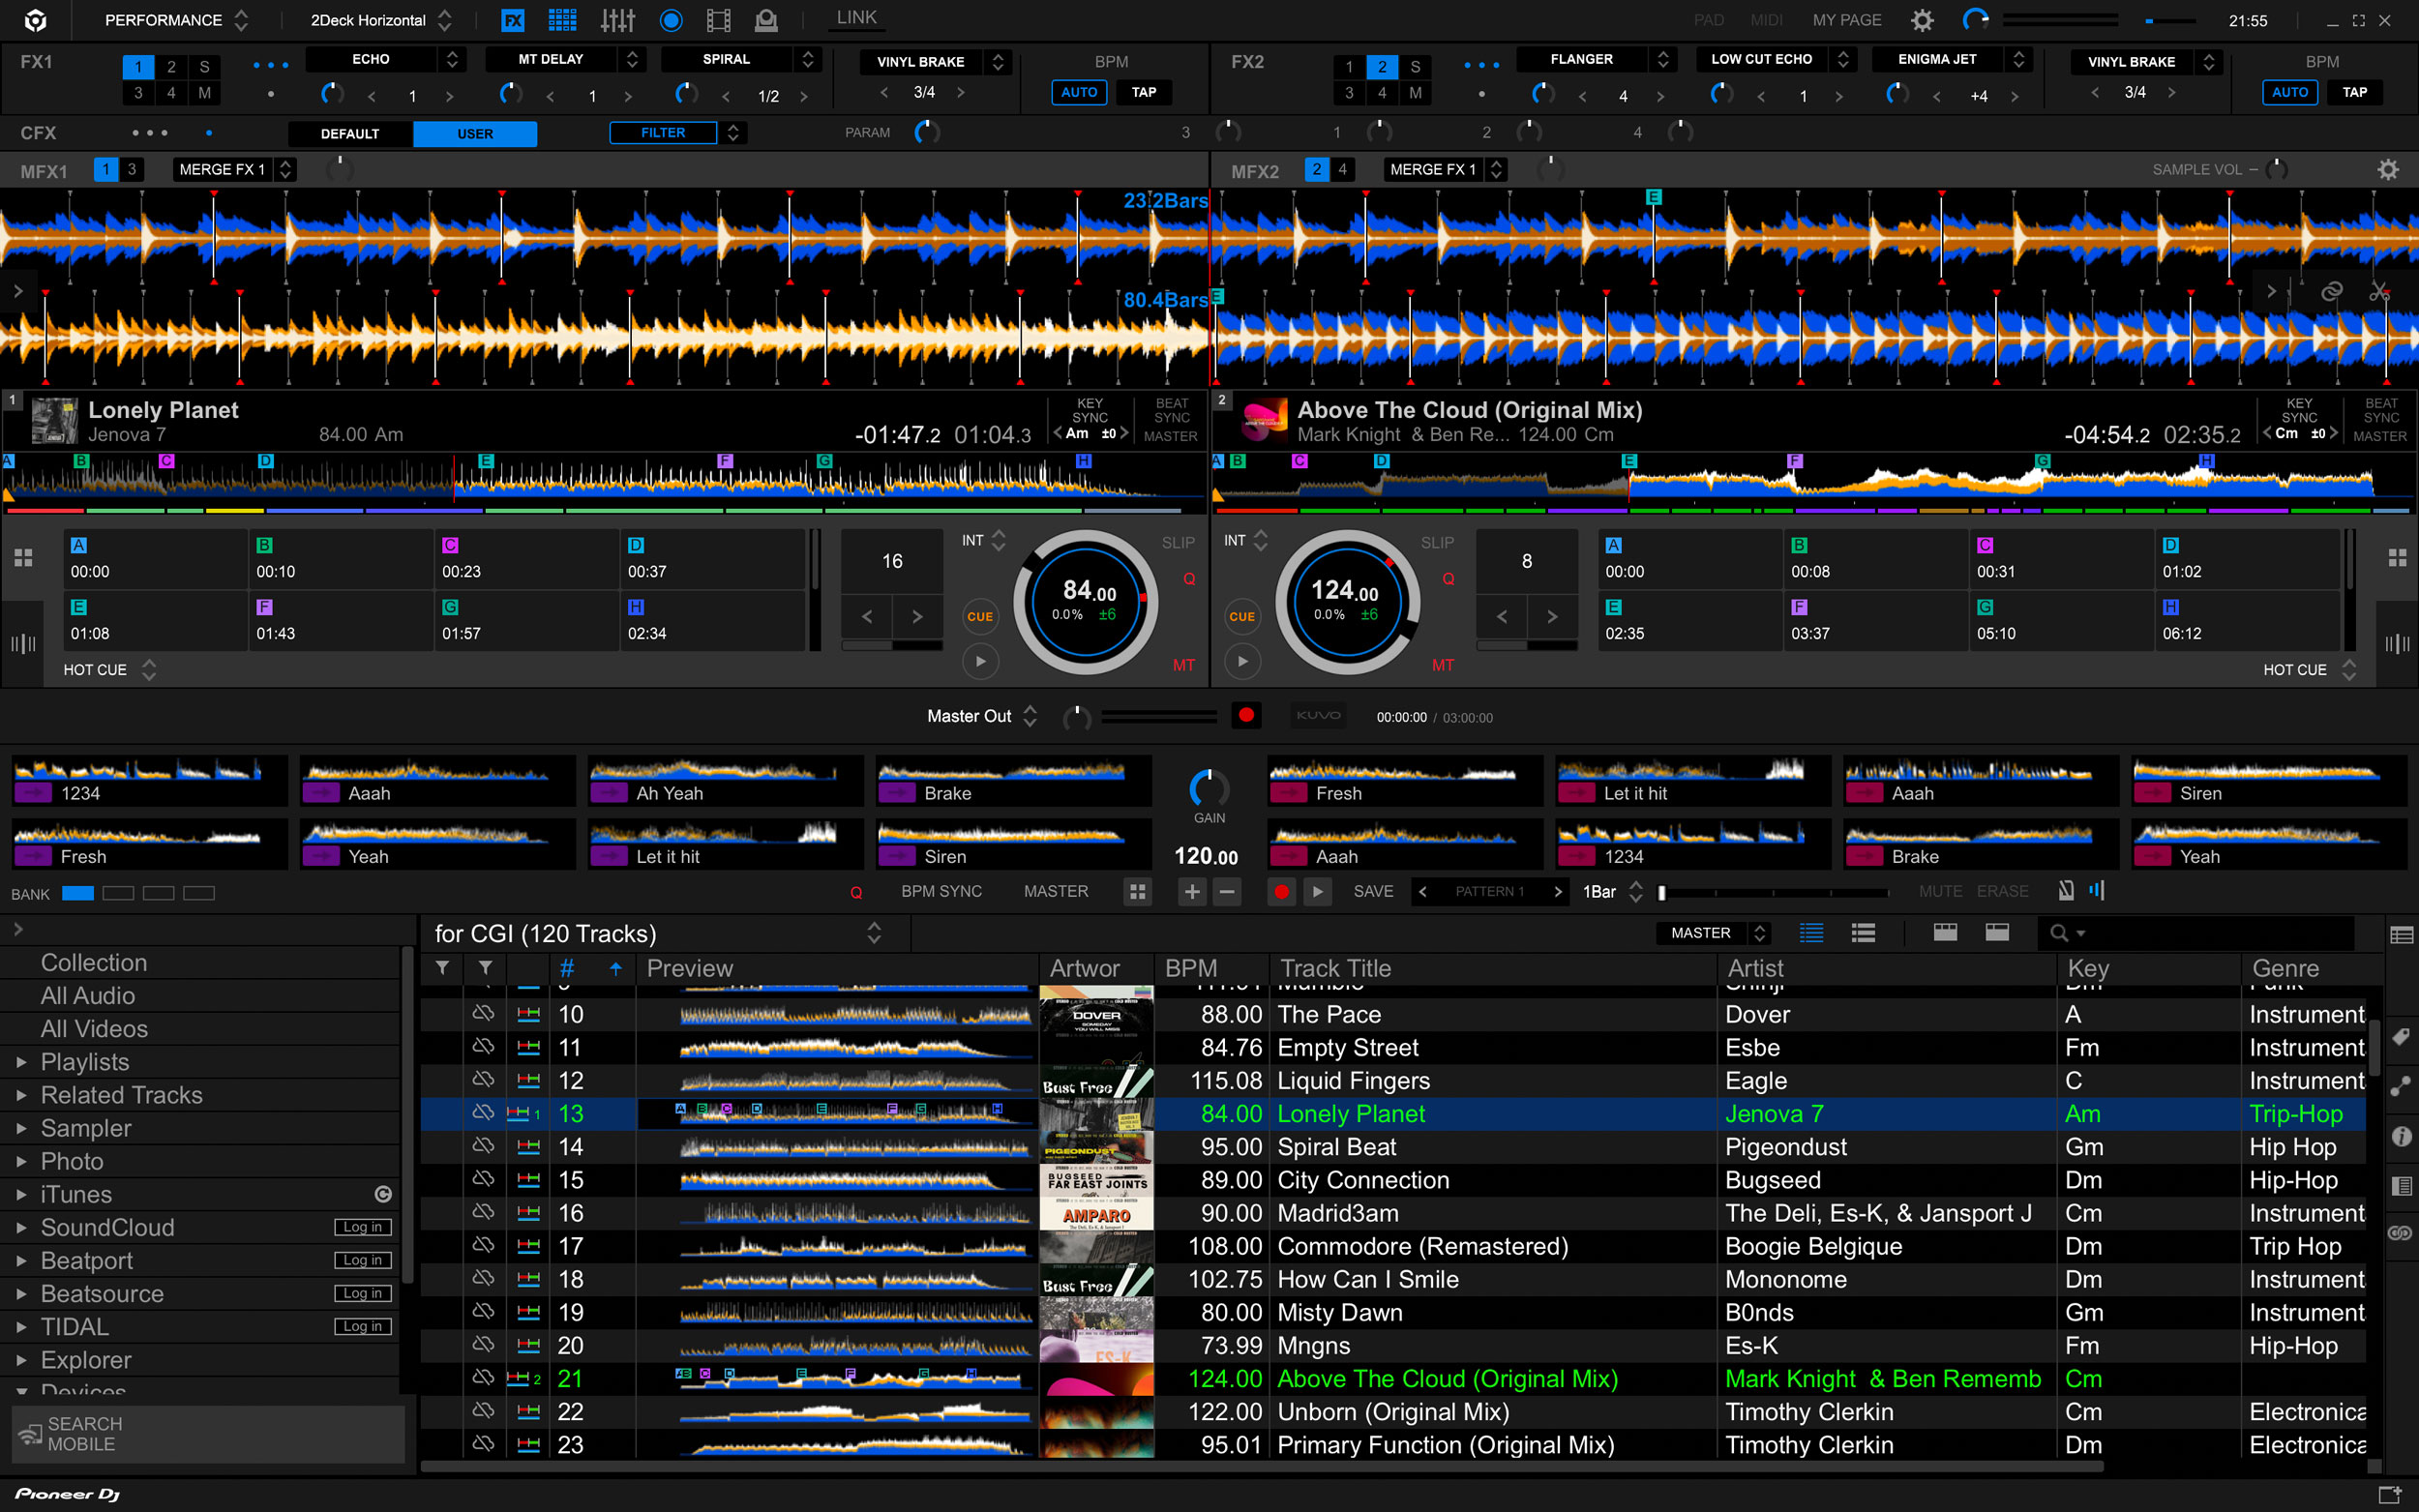
Task: Enable sampler BPM SYNC
Action: click(x=941, y=891)
